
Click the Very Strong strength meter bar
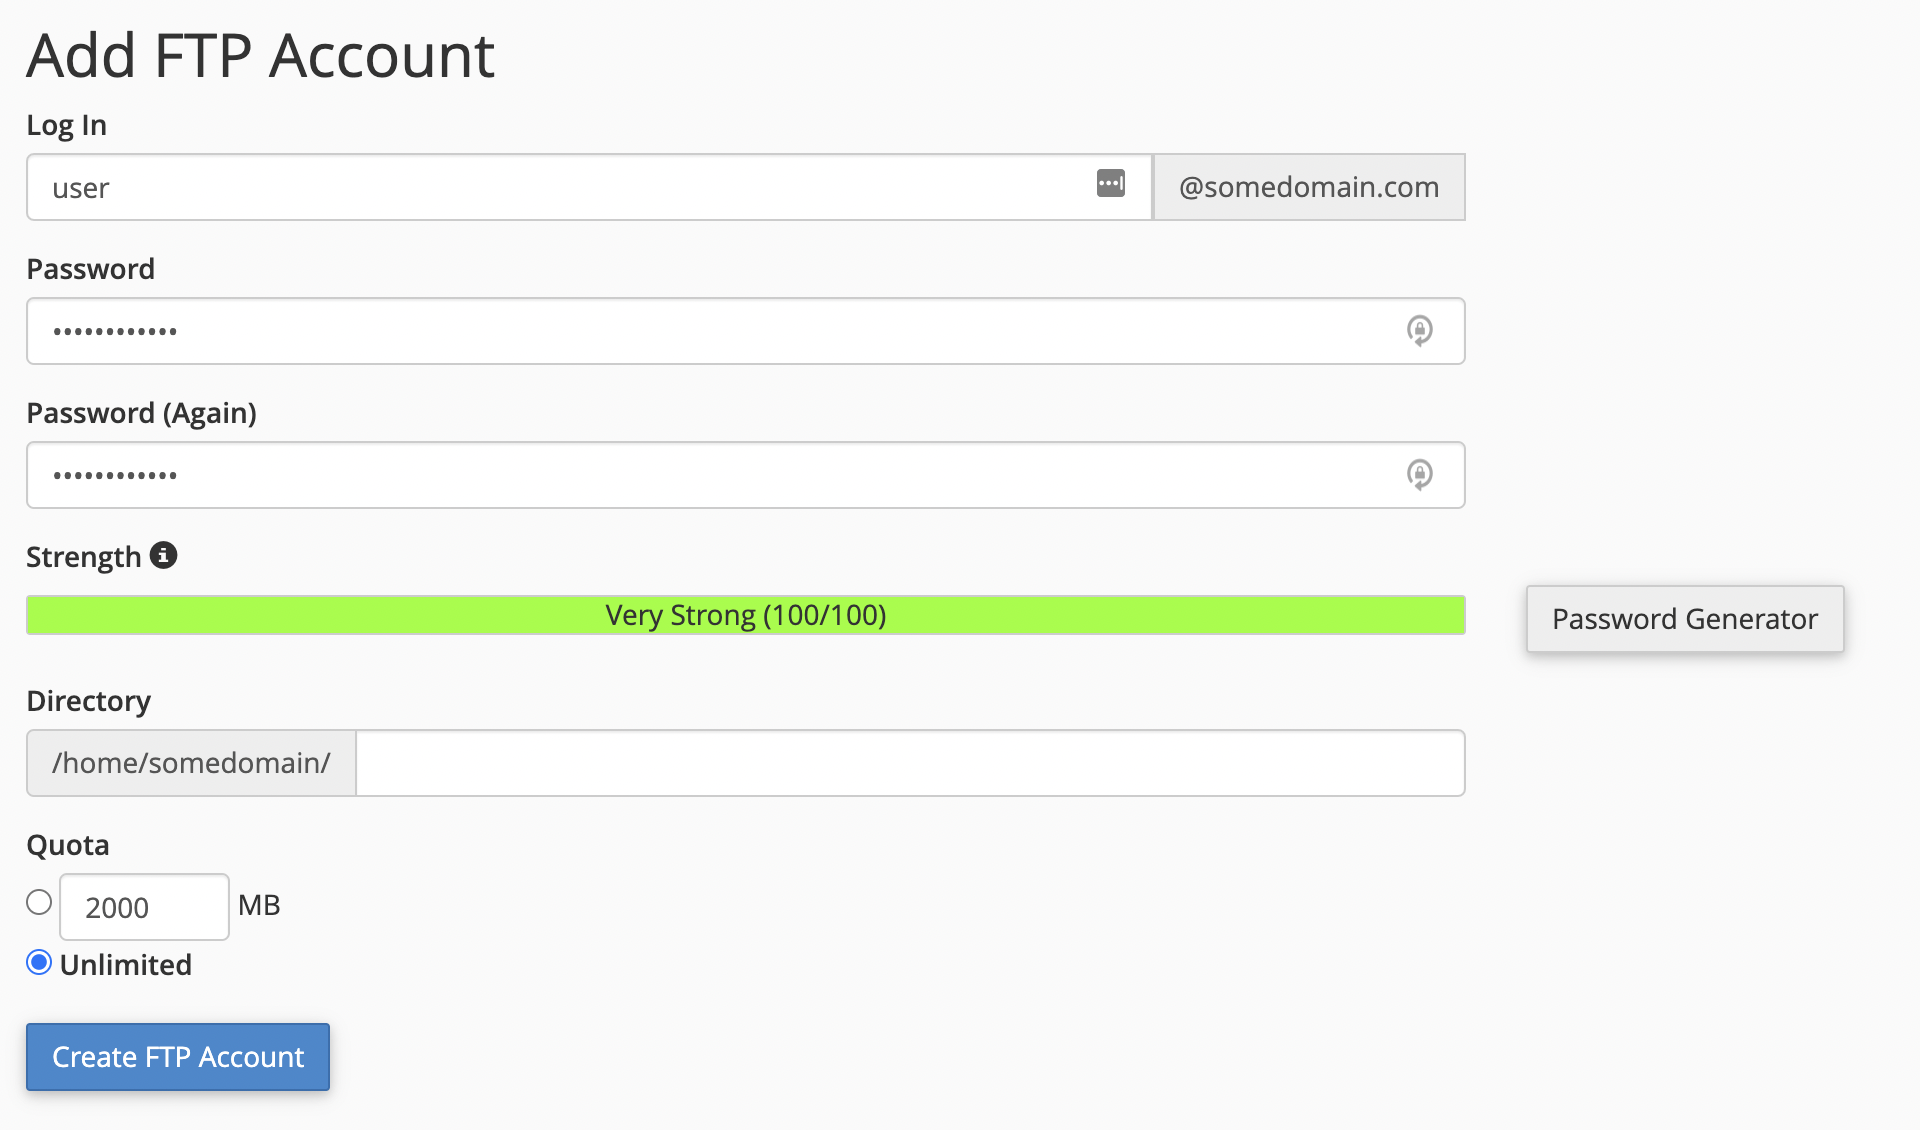(x=745, y=615)
